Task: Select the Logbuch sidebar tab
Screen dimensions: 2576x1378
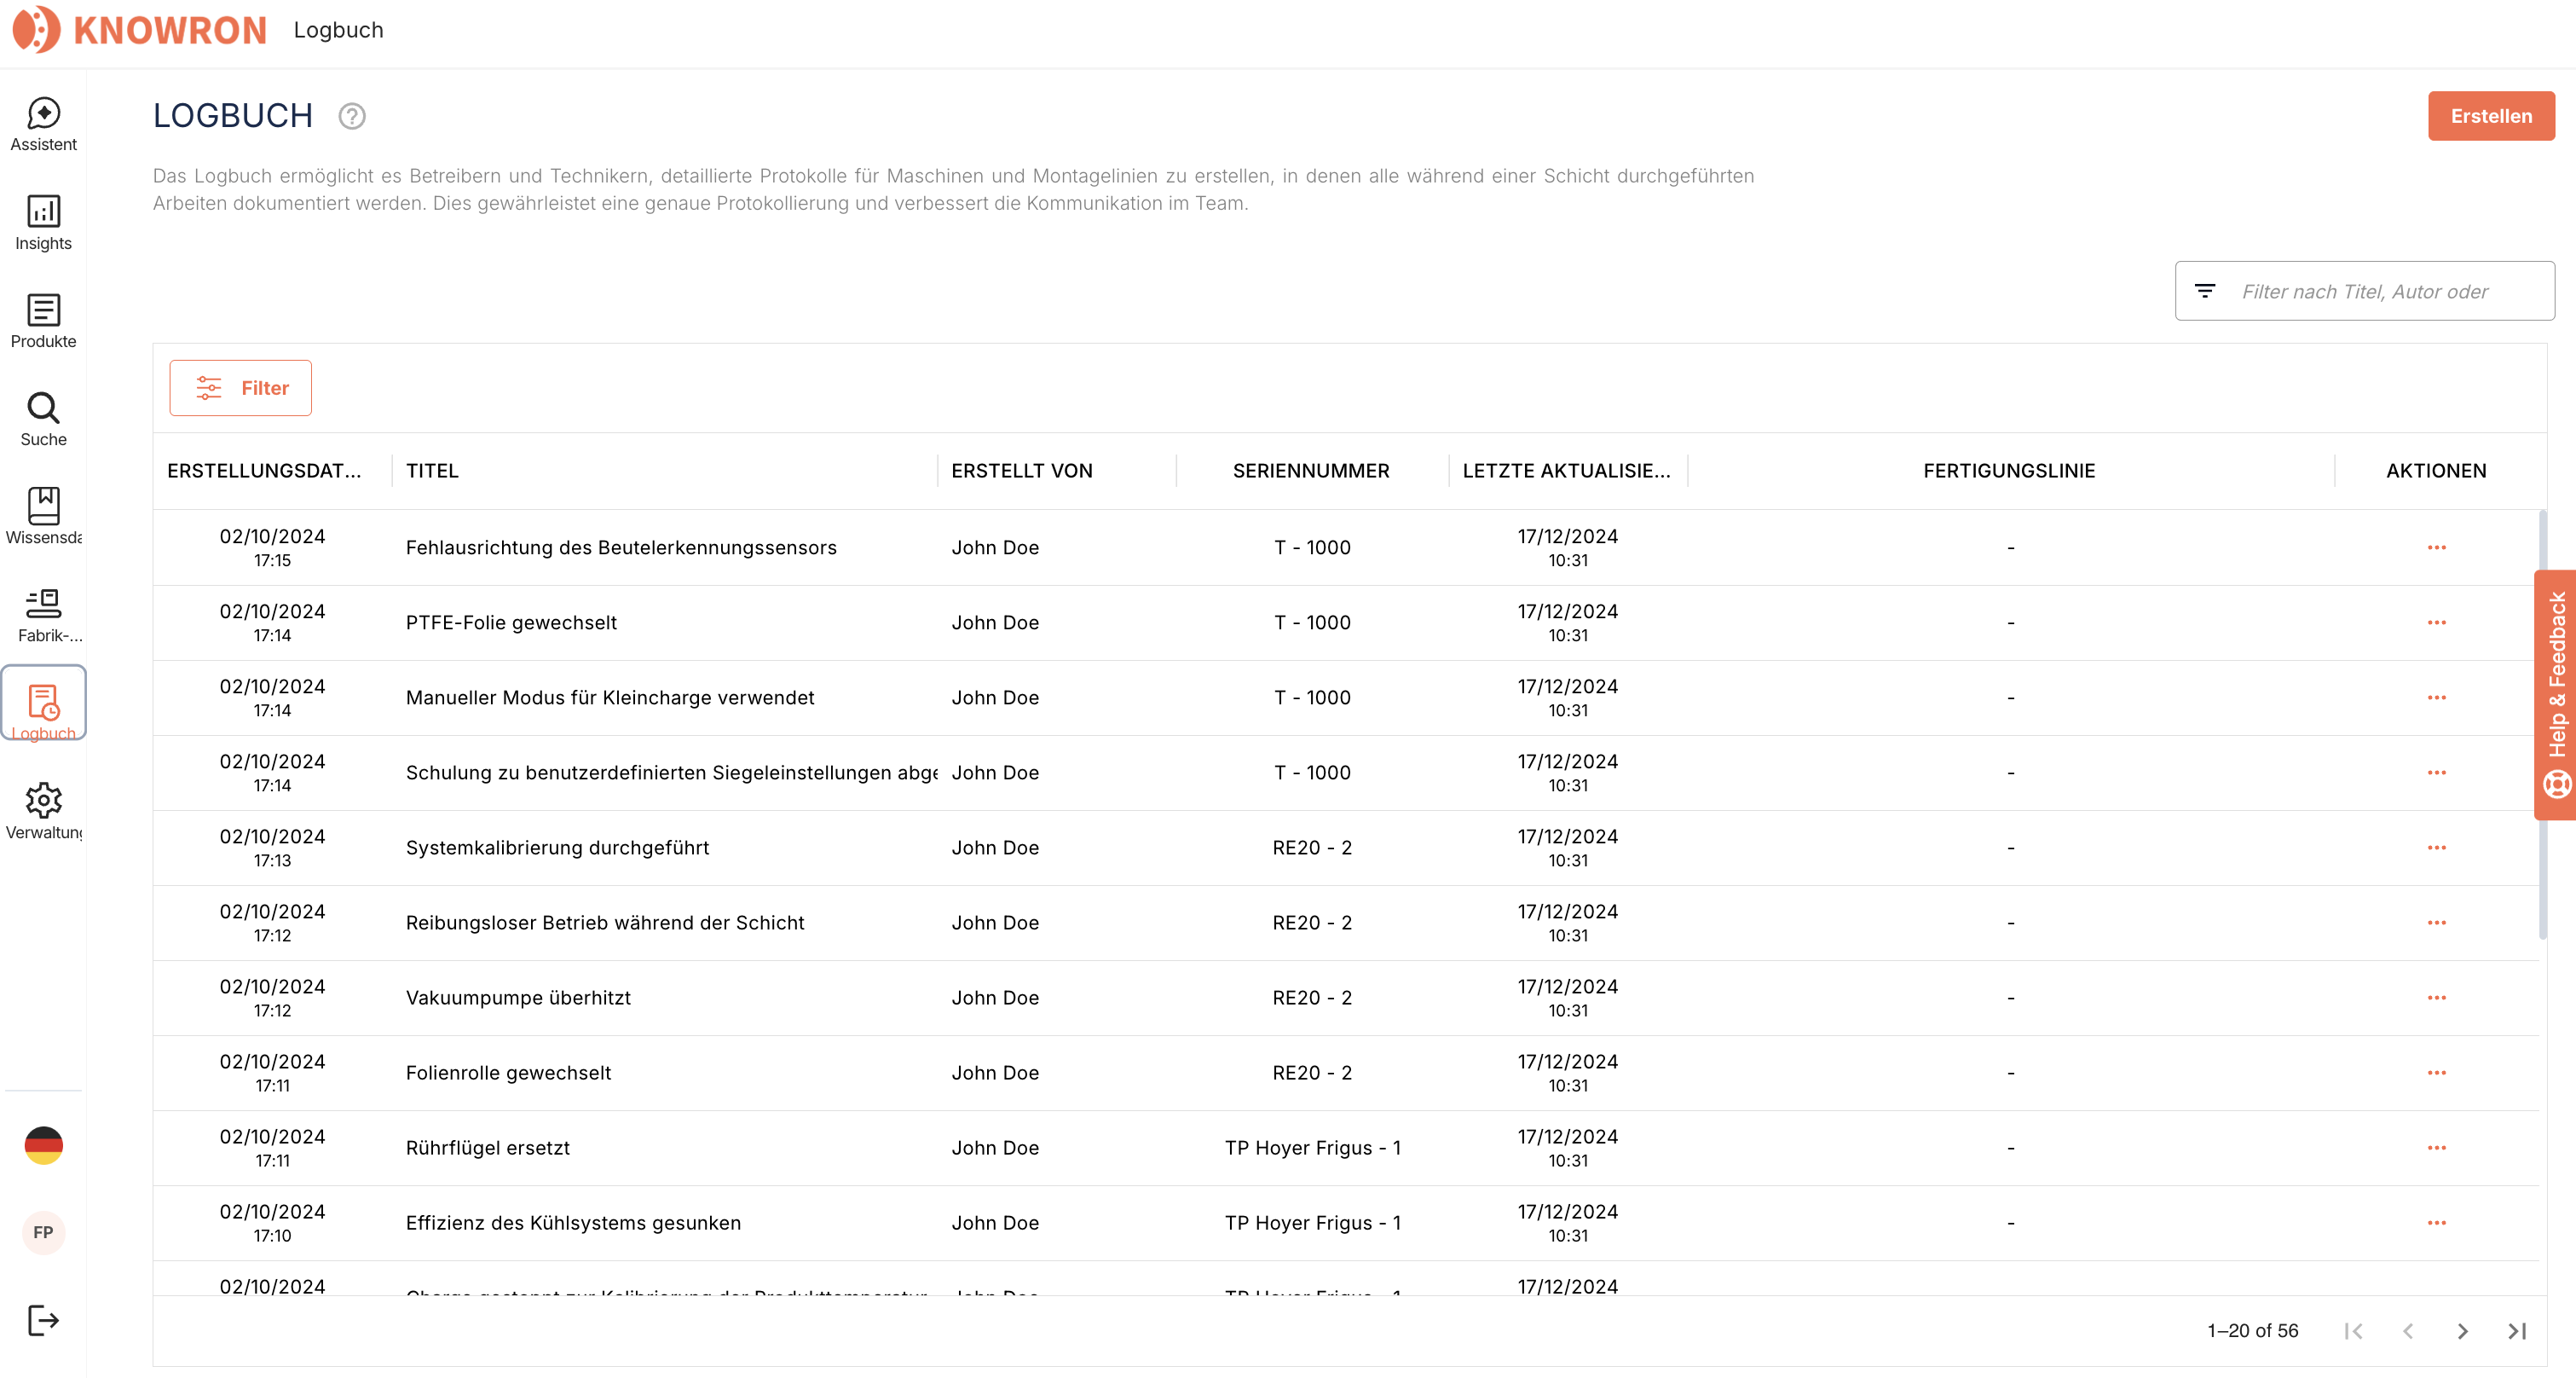Action: 43,703
